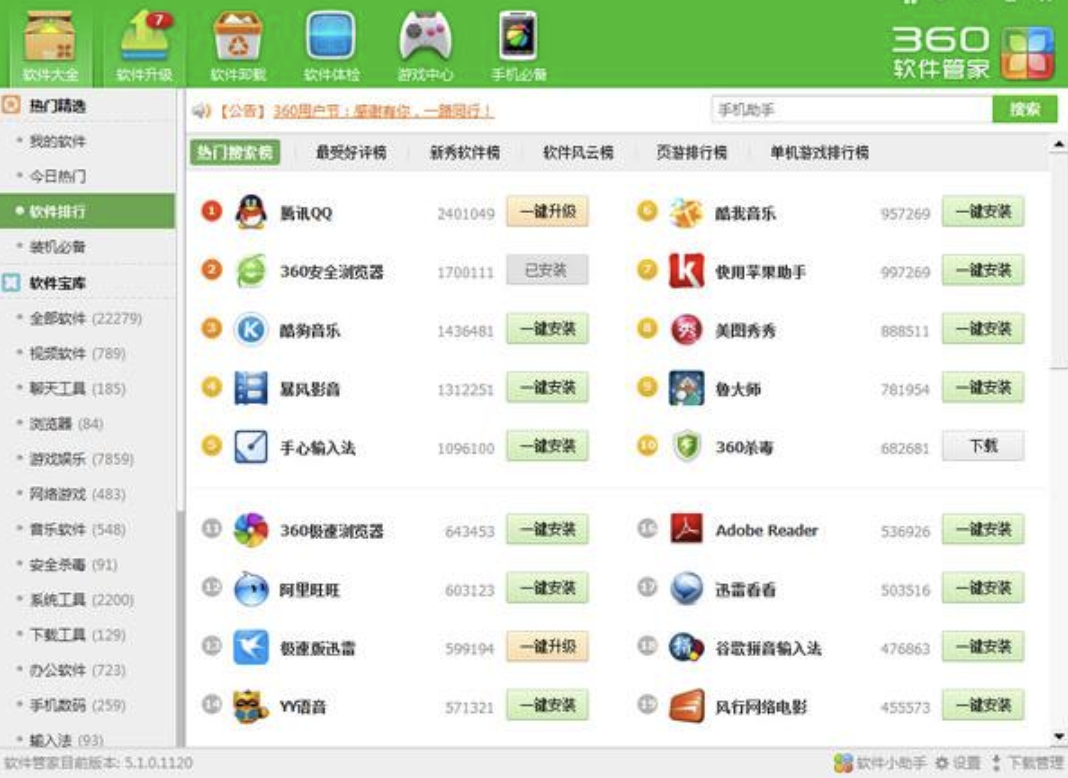
Task: Click the search input field
Action: (851, 110)
